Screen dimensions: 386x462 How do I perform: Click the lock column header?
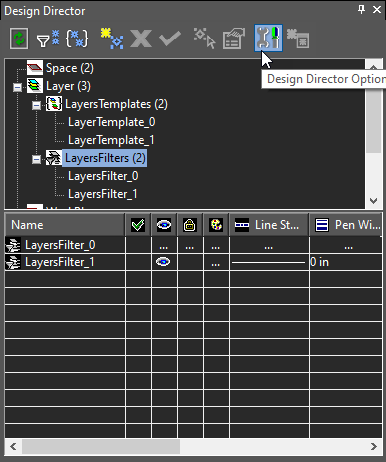[x=190, y=225]
